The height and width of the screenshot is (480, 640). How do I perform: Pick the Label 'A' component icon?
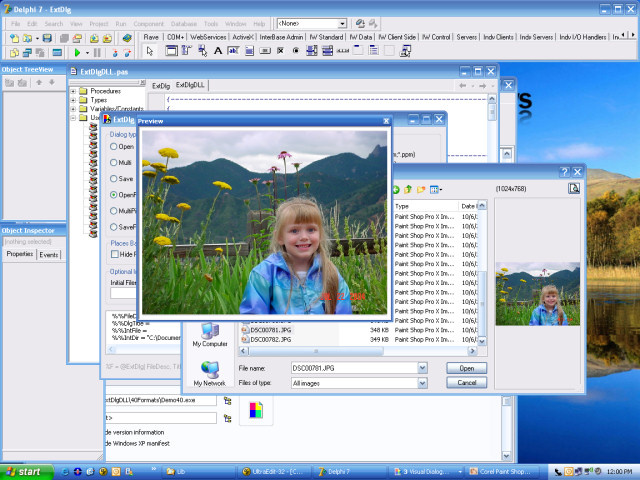tap(218, 51)
